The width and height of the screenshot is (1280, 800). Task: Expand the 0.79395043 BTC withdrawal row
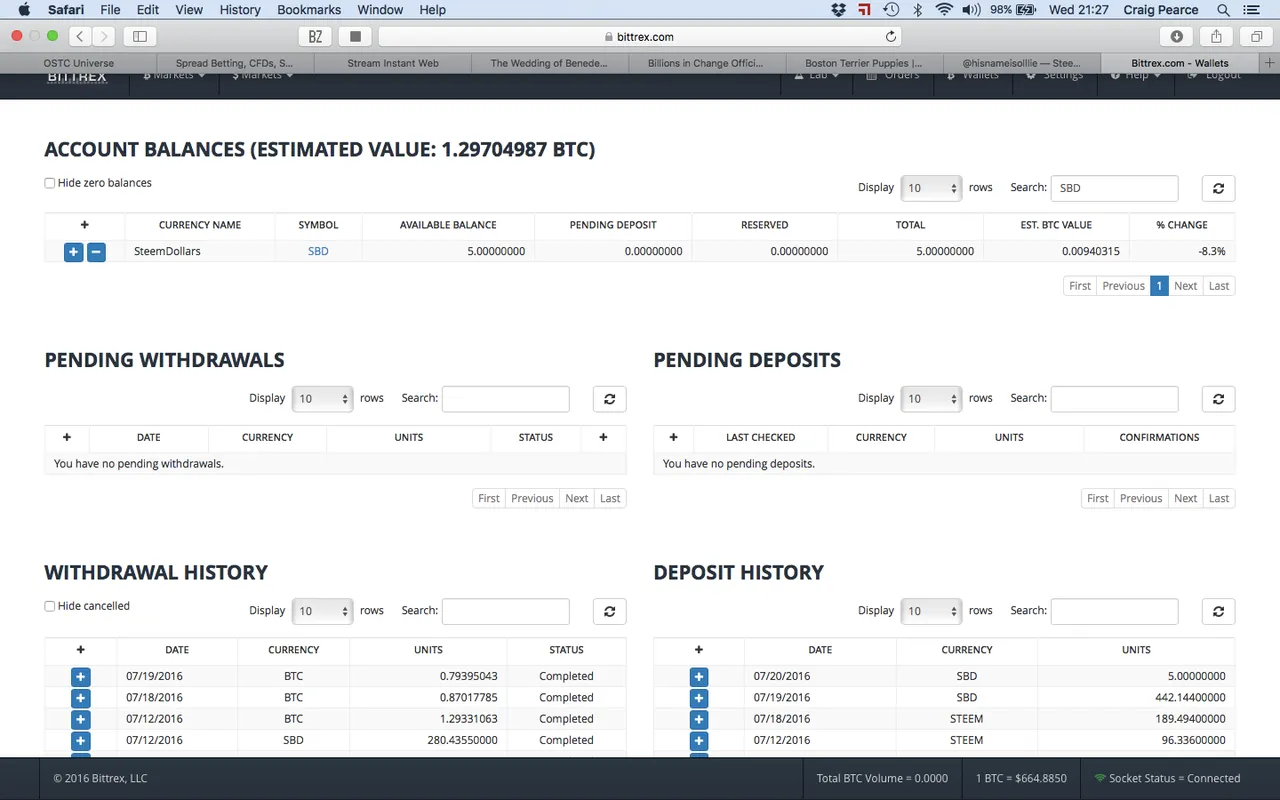(81, 677)
